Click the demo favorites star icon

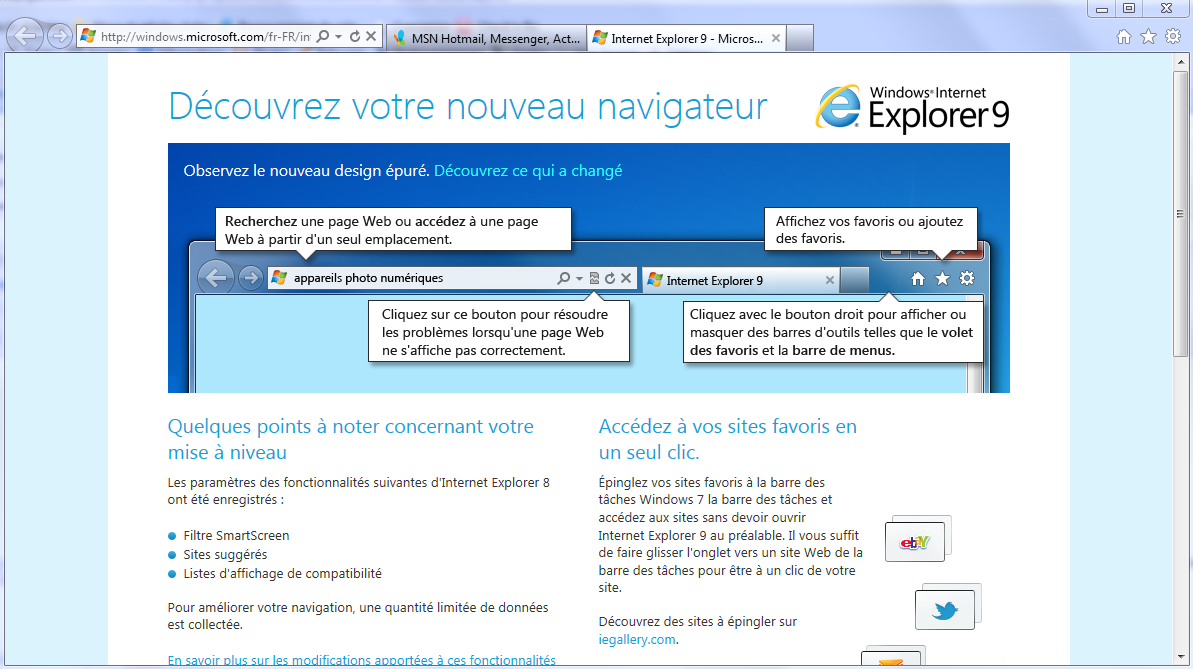click(943, 279)
